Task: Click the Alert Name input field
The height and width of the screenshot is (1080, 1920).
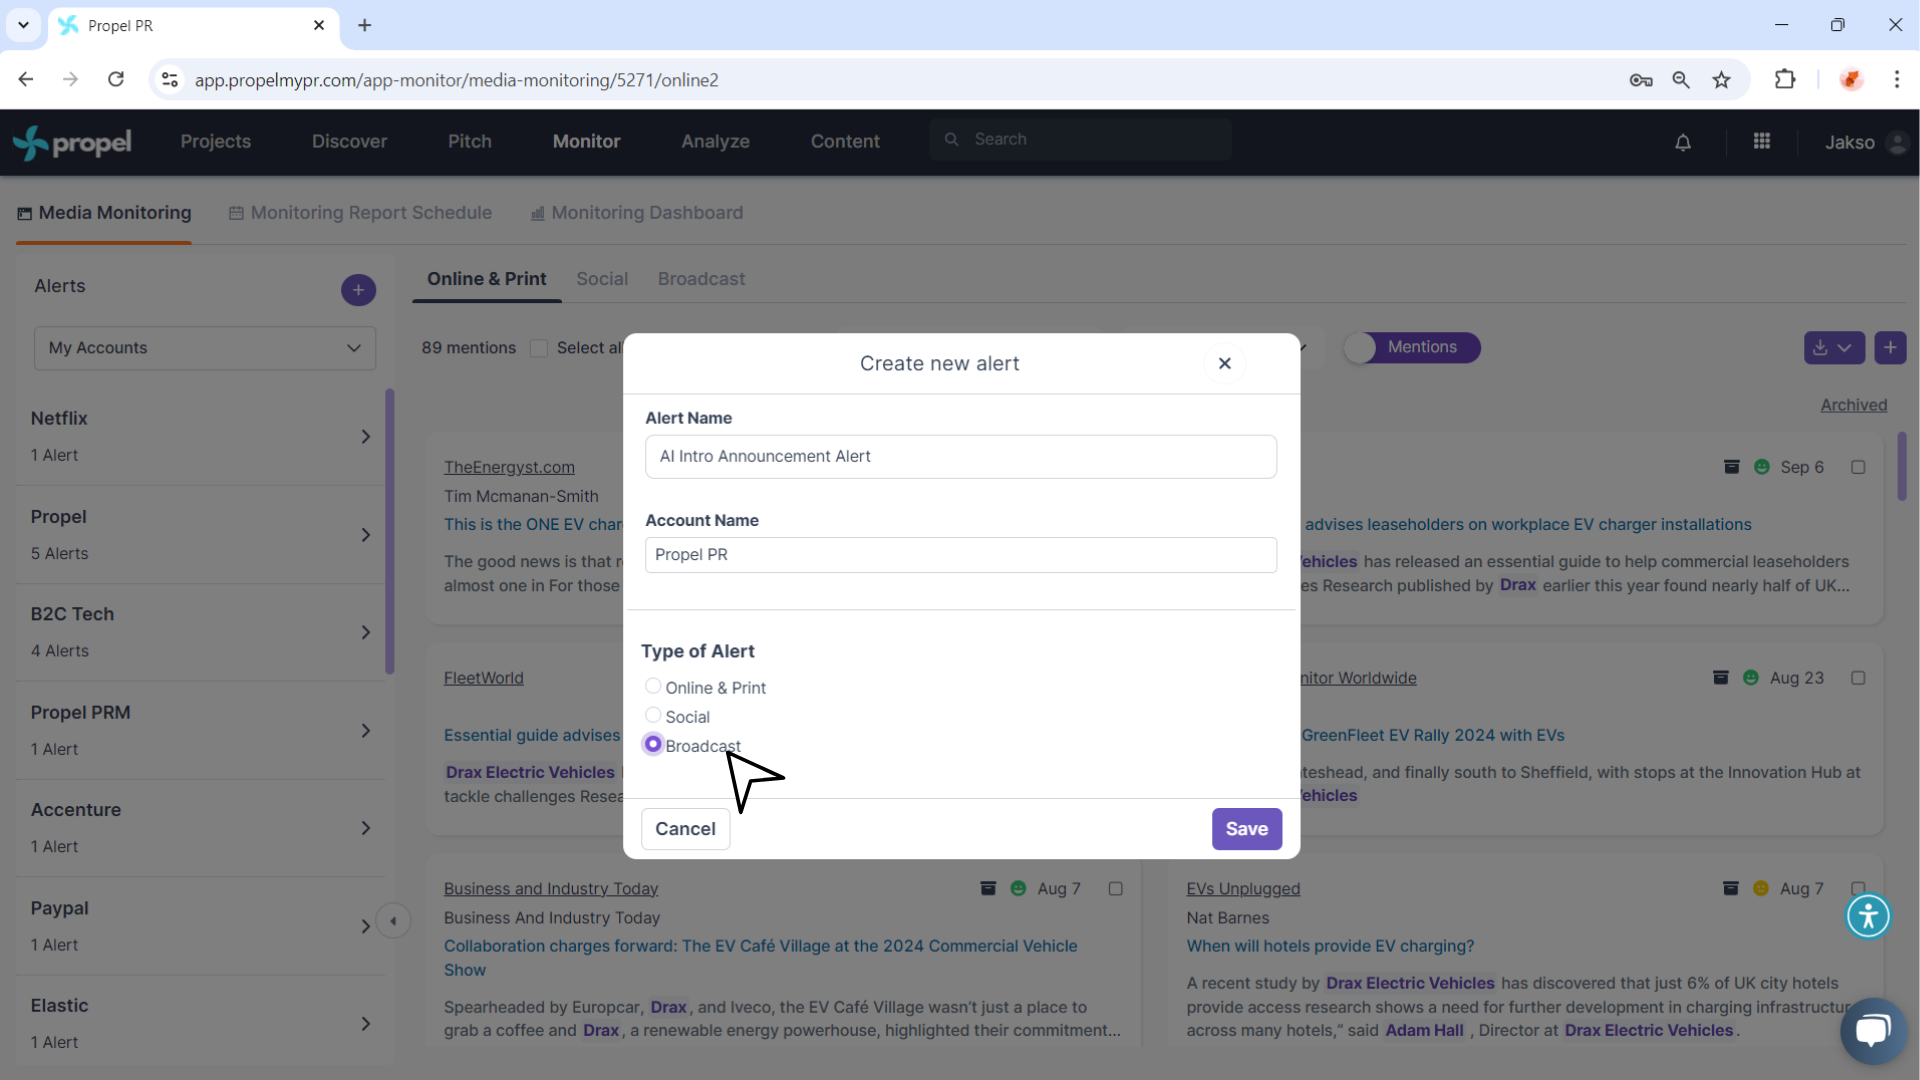Action: click(x=960, y=456)
